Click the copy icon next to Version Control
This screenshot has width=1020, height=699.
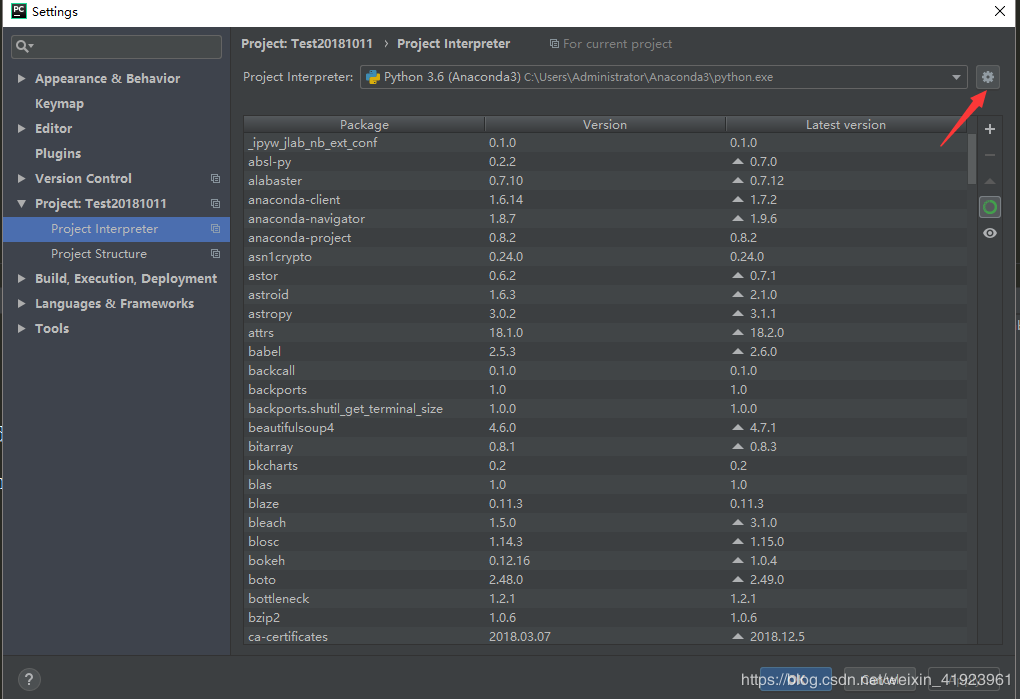tap(215, 179)
